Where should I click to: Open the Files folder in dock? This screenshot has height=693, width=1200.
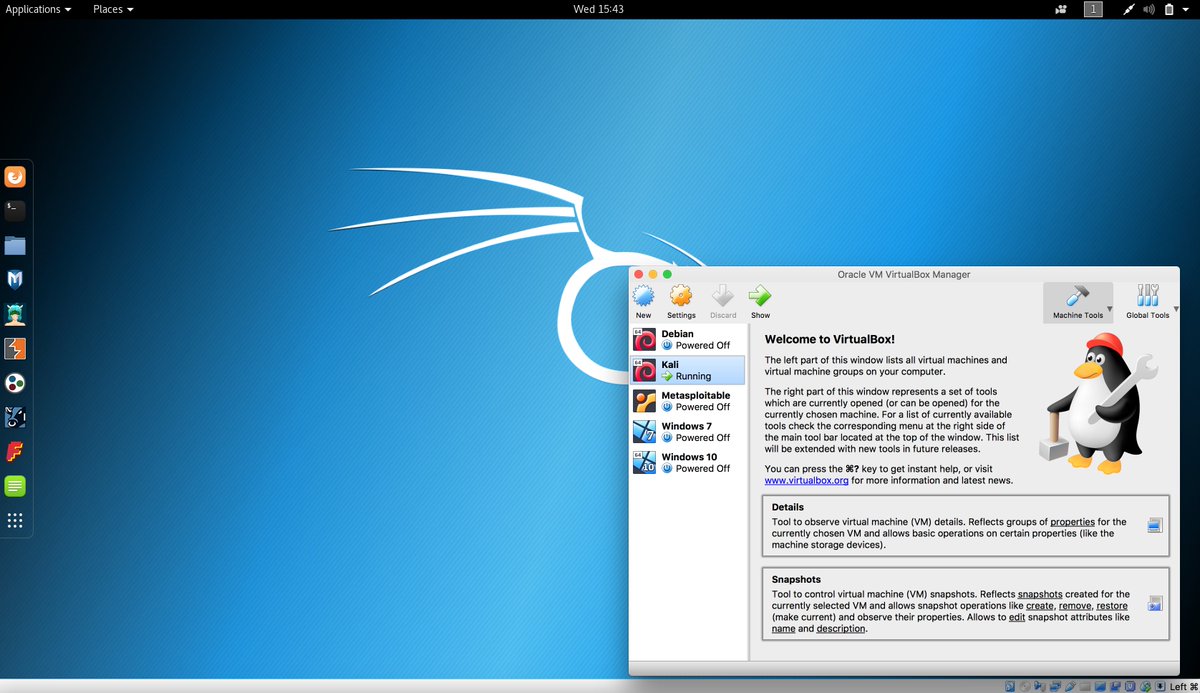(x=15, y=245)
